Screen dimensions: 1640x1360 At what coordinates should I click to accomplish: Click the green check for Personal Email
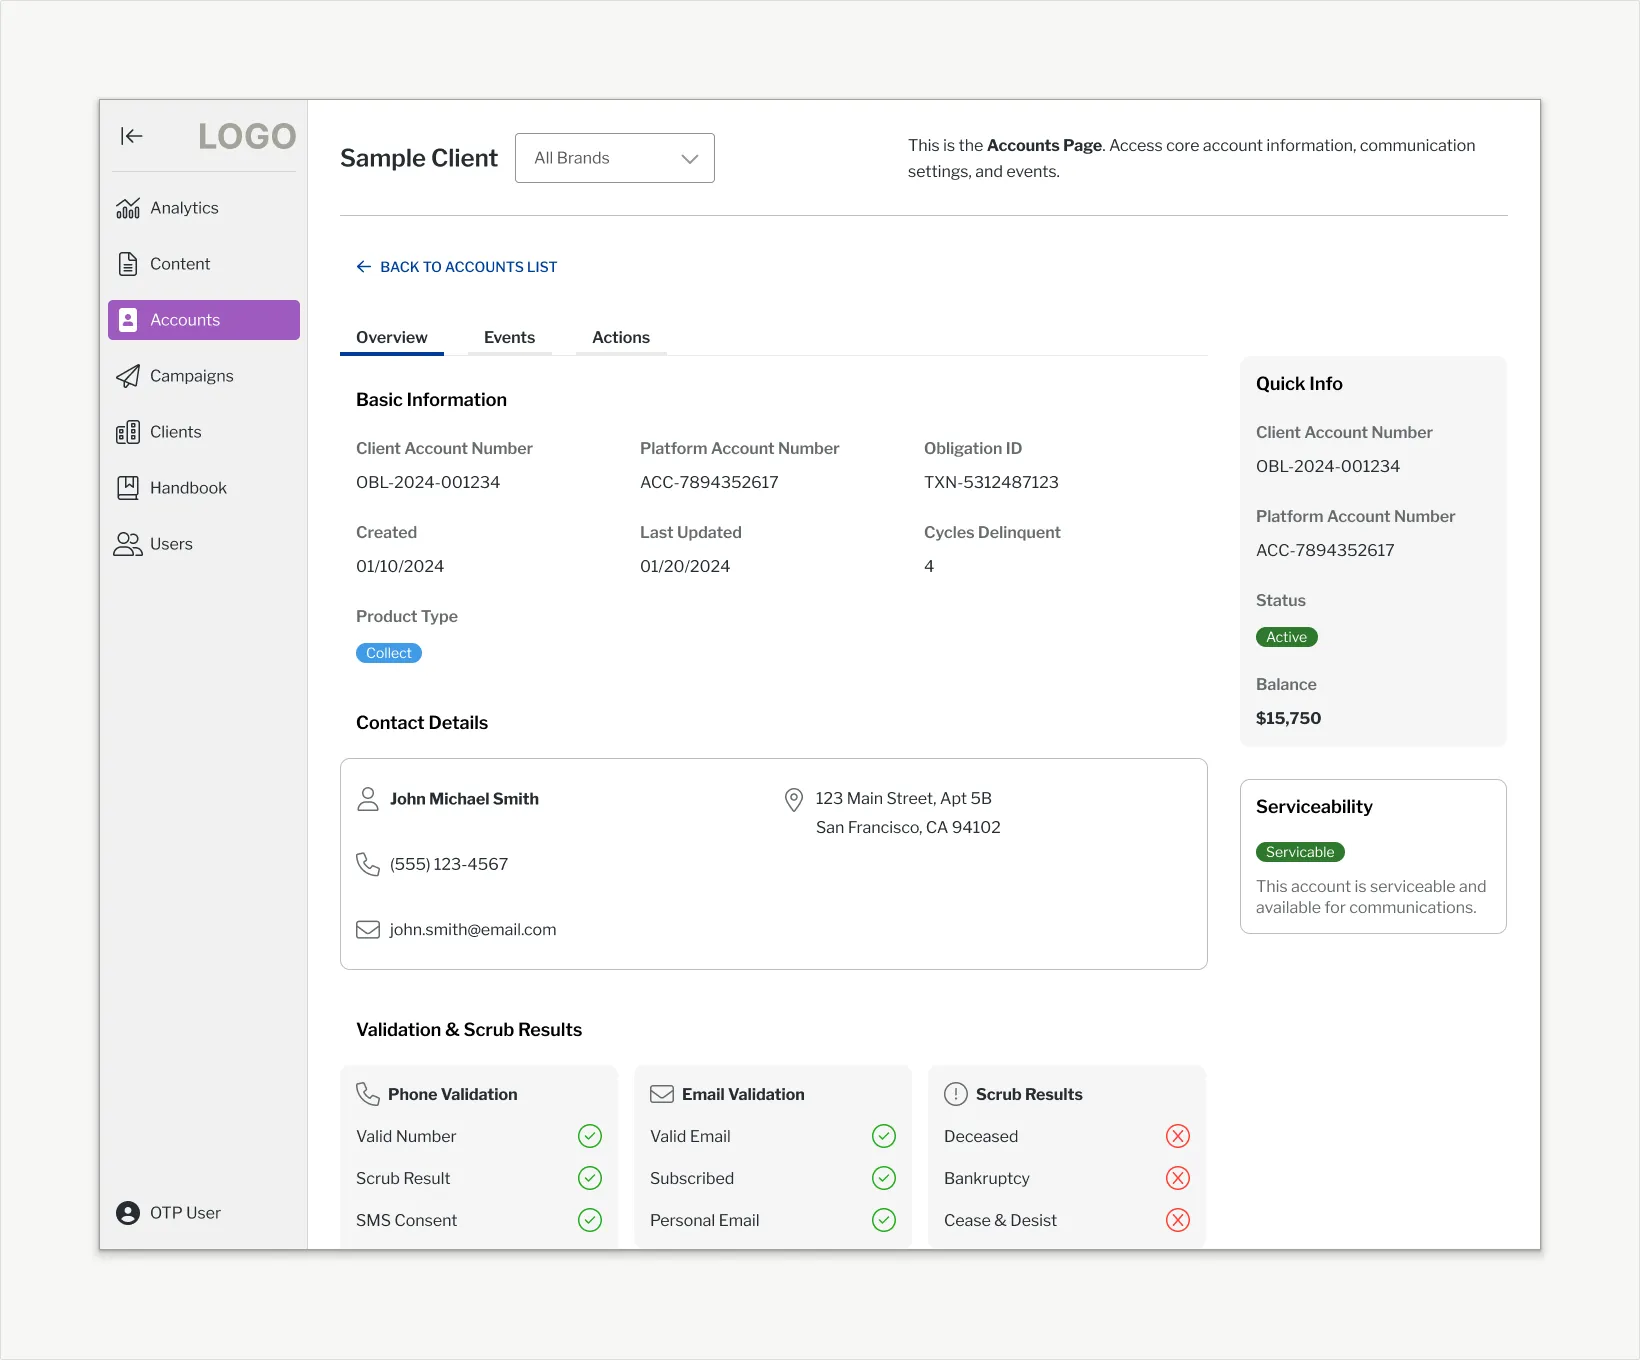884,1220
